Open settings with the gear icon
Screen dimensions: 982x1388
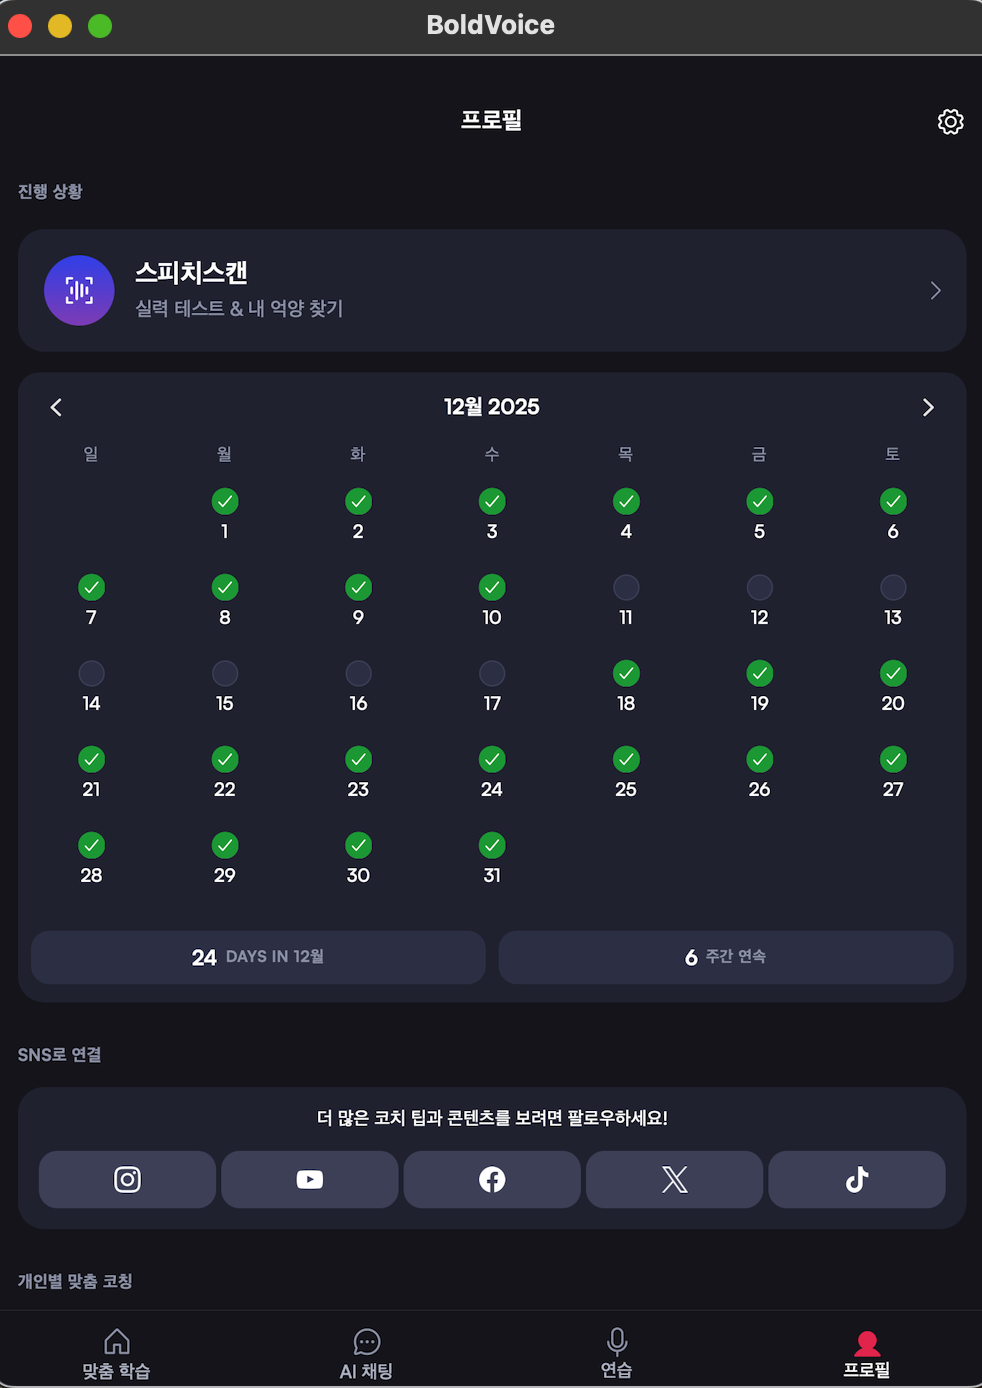[950, 122]
